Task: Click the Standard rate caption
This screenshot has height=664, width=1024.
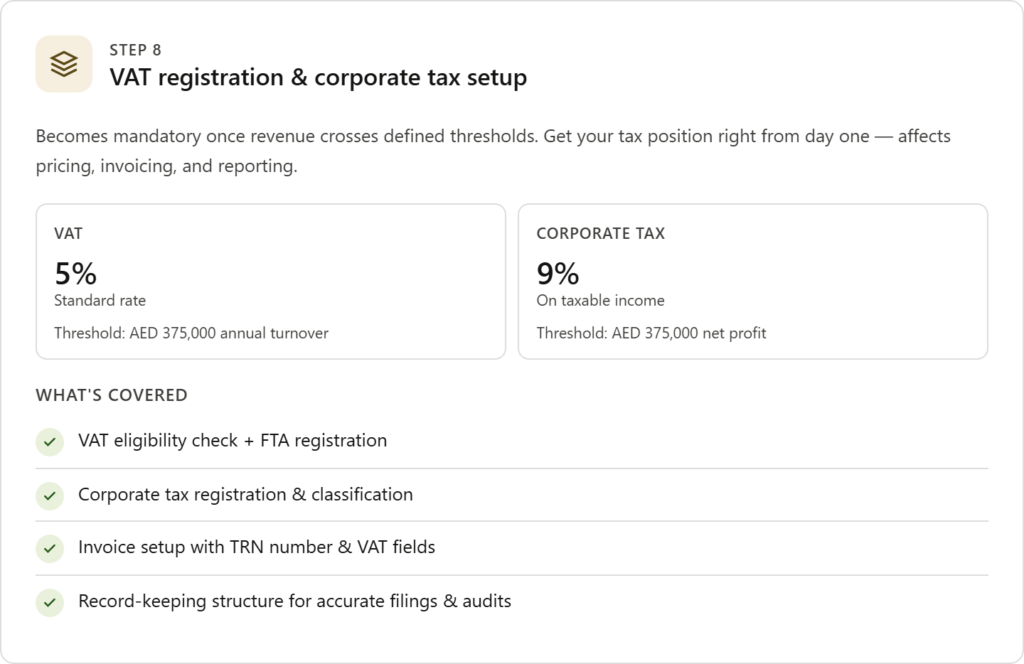Action: [x=100, y=300]
